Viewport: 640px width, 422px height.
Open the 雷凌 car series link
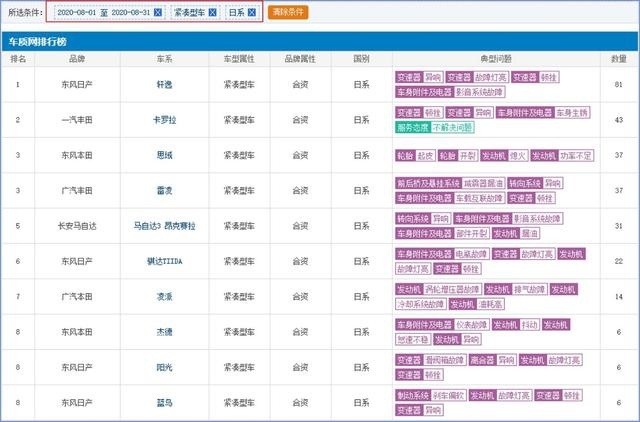(164, 191)
